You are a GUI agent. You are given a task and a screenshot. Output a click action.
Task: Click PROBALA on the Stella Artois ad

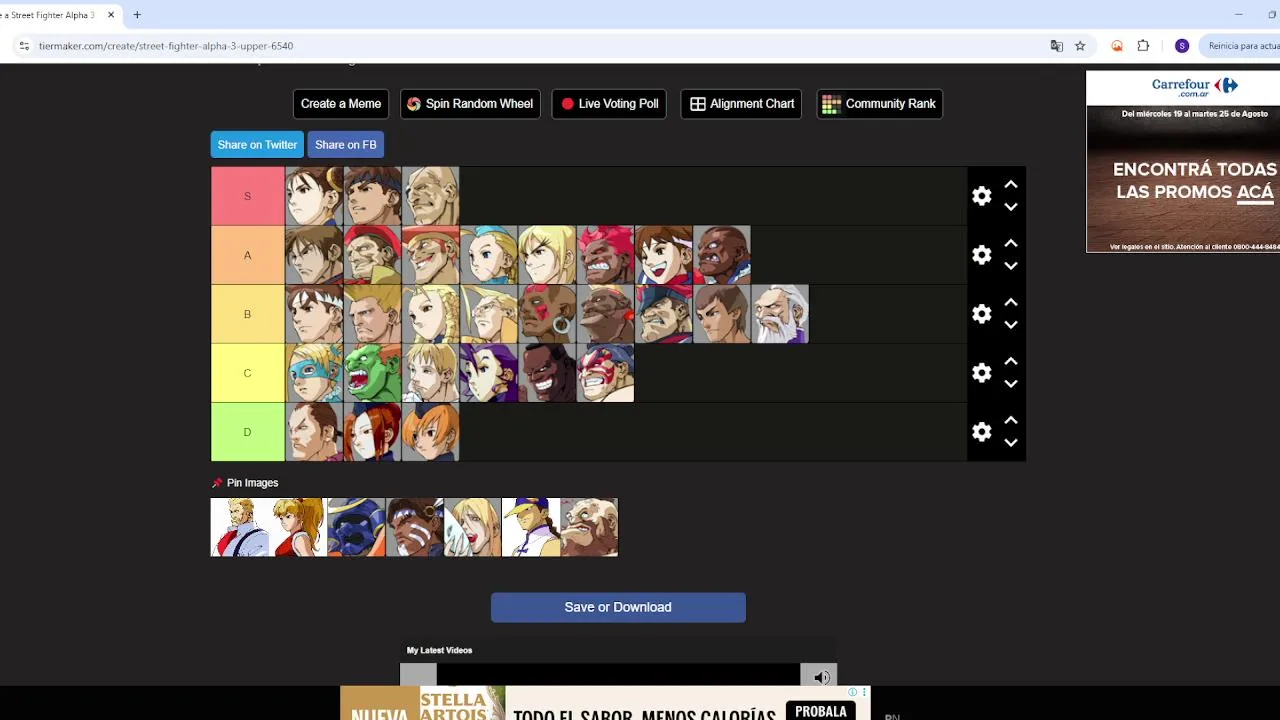point(821,712)
